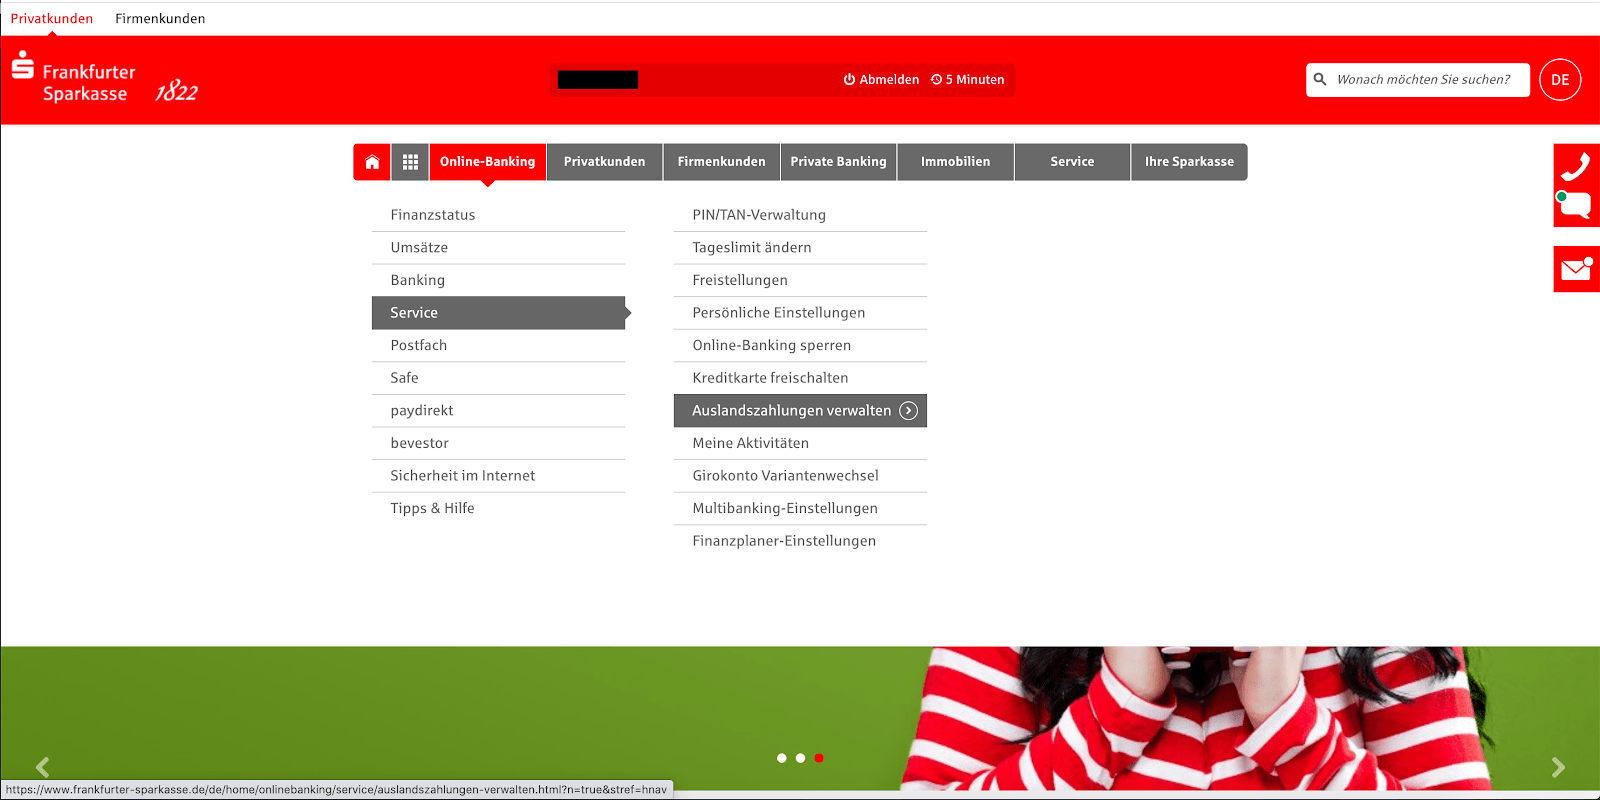Go to previous banner slide arrow
Viewport: 1600px width, 800px height.
pos(42,767)
